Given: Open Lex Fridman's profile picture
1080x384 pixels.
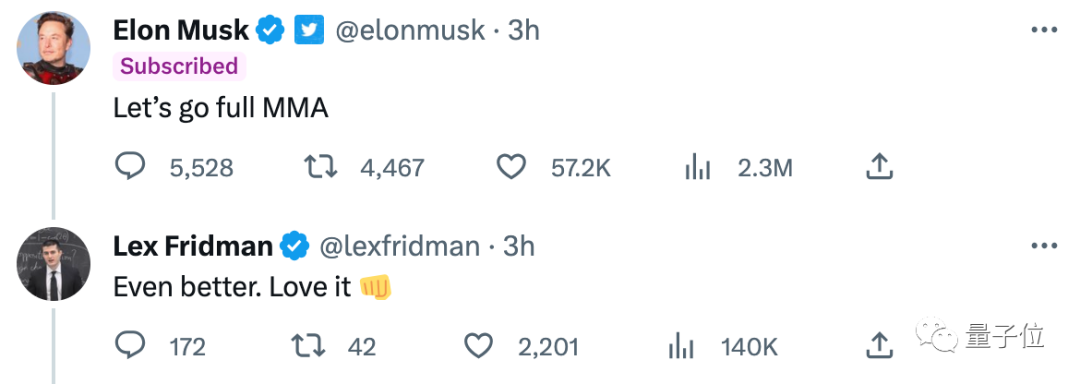Looking at the screenshot, I should (54, 264).
